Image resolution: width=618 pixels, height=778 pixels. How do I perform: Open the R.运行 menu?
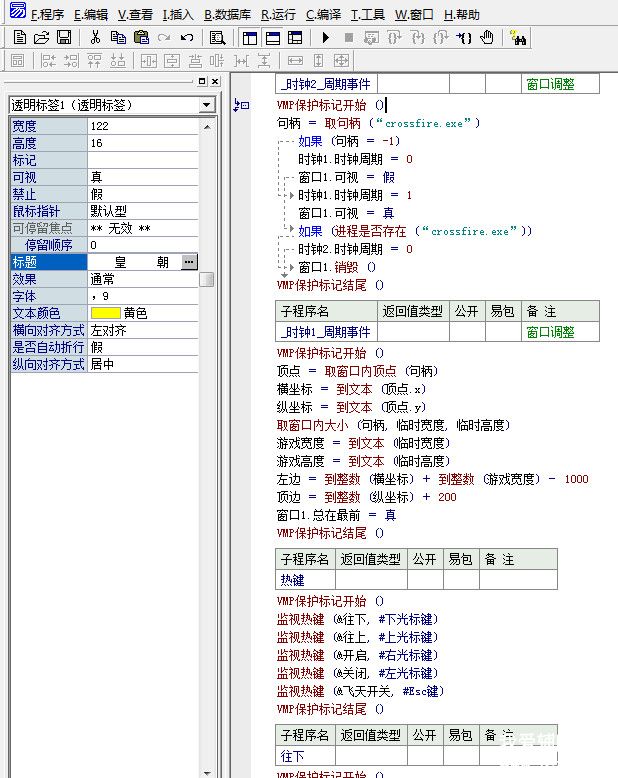(280, 15)
